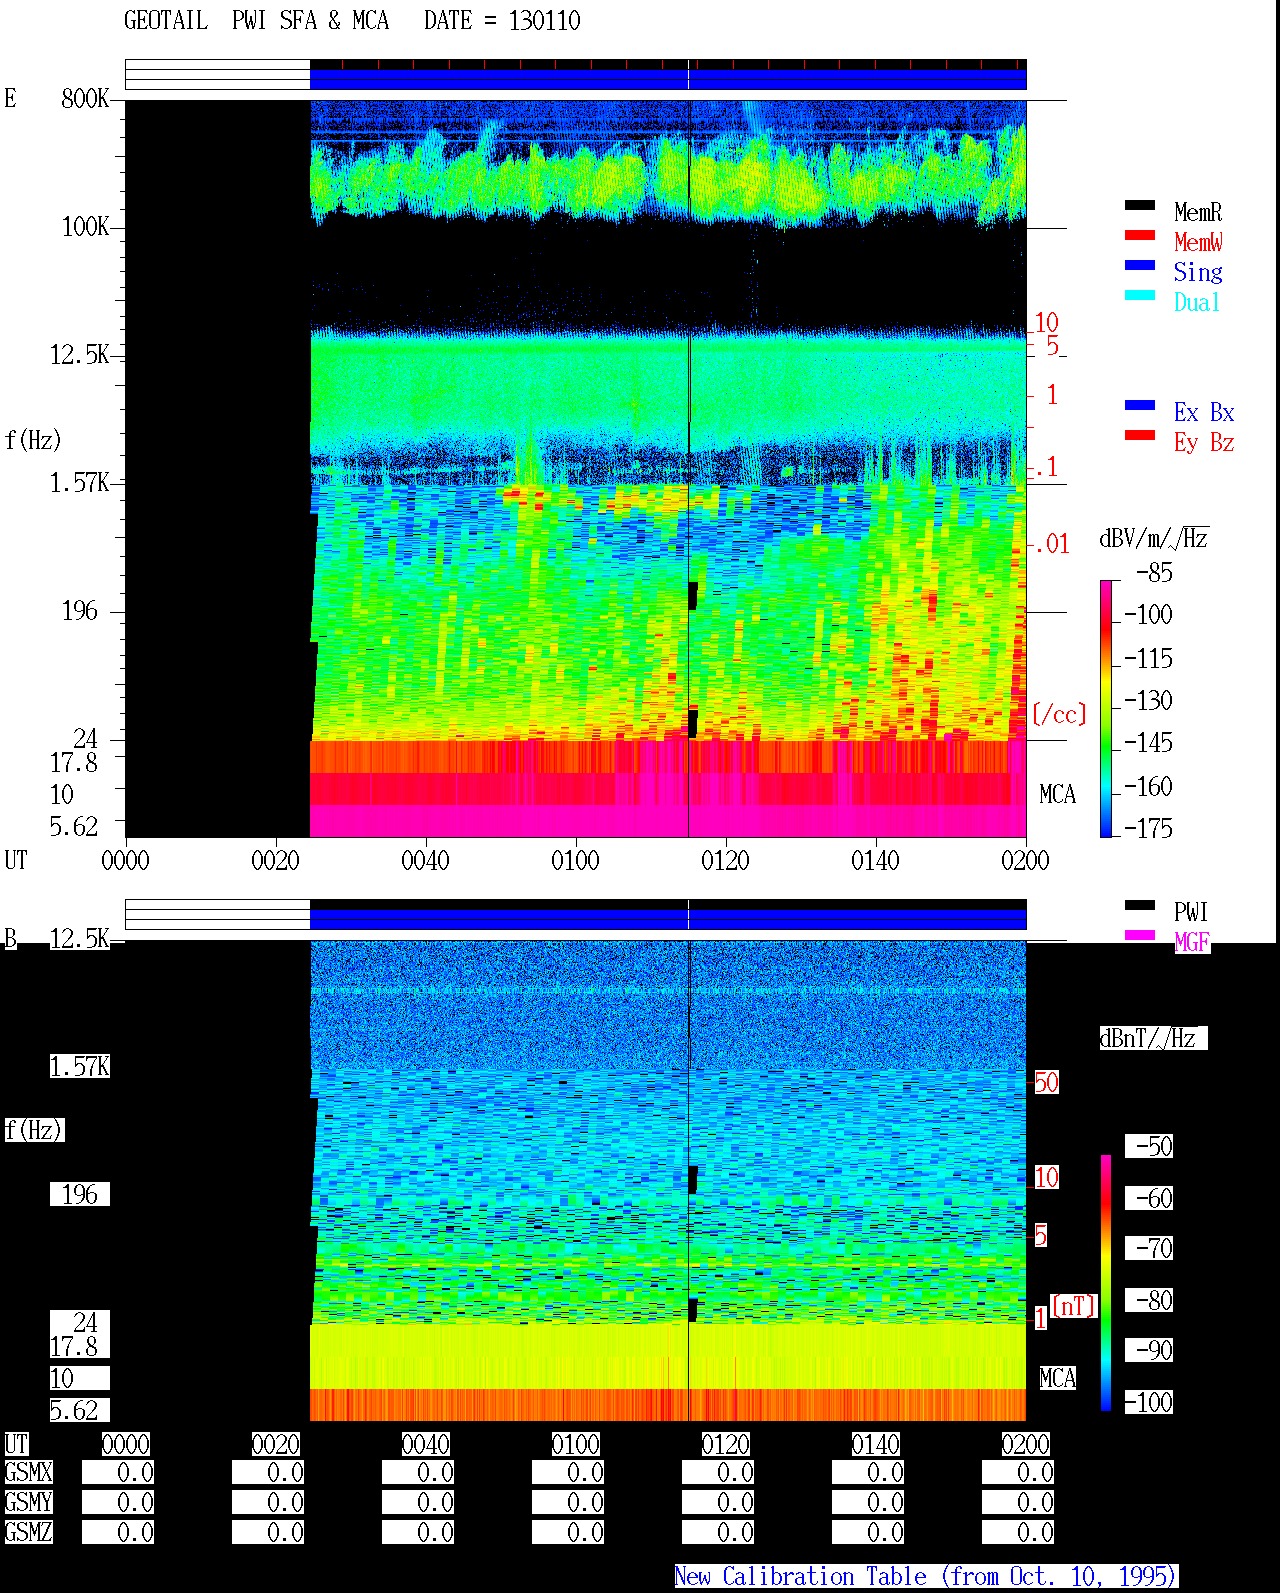Click the f(Hz) label on E panel

click(x=33, y=440)
